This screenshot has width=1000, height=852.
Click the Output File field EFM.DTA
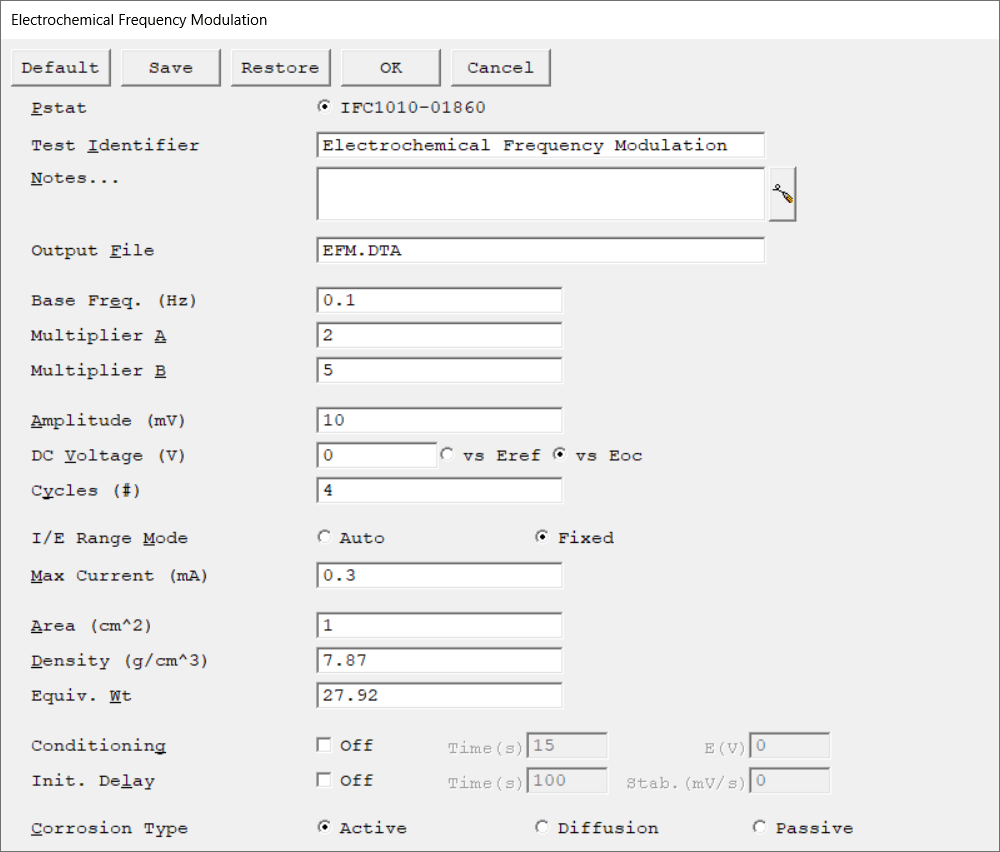[x=540, y=250]
